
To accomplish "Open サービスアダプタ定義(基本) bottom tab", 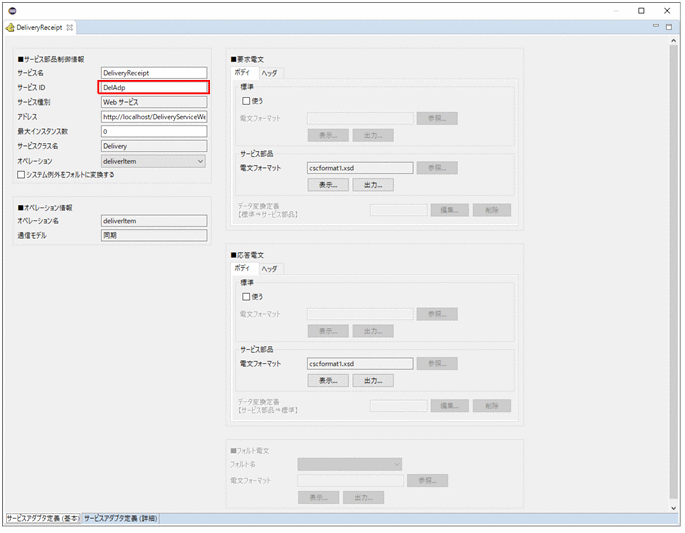I will (43, 519).
